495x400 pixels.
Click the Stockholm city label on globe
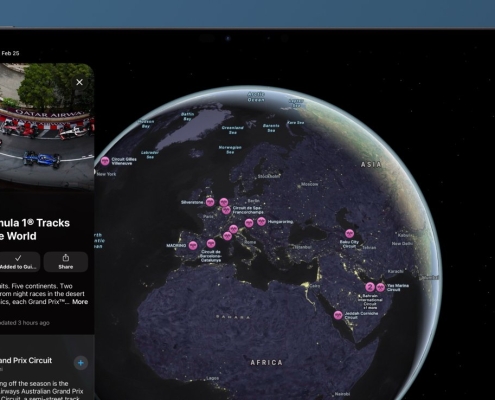tap(269, 176)
